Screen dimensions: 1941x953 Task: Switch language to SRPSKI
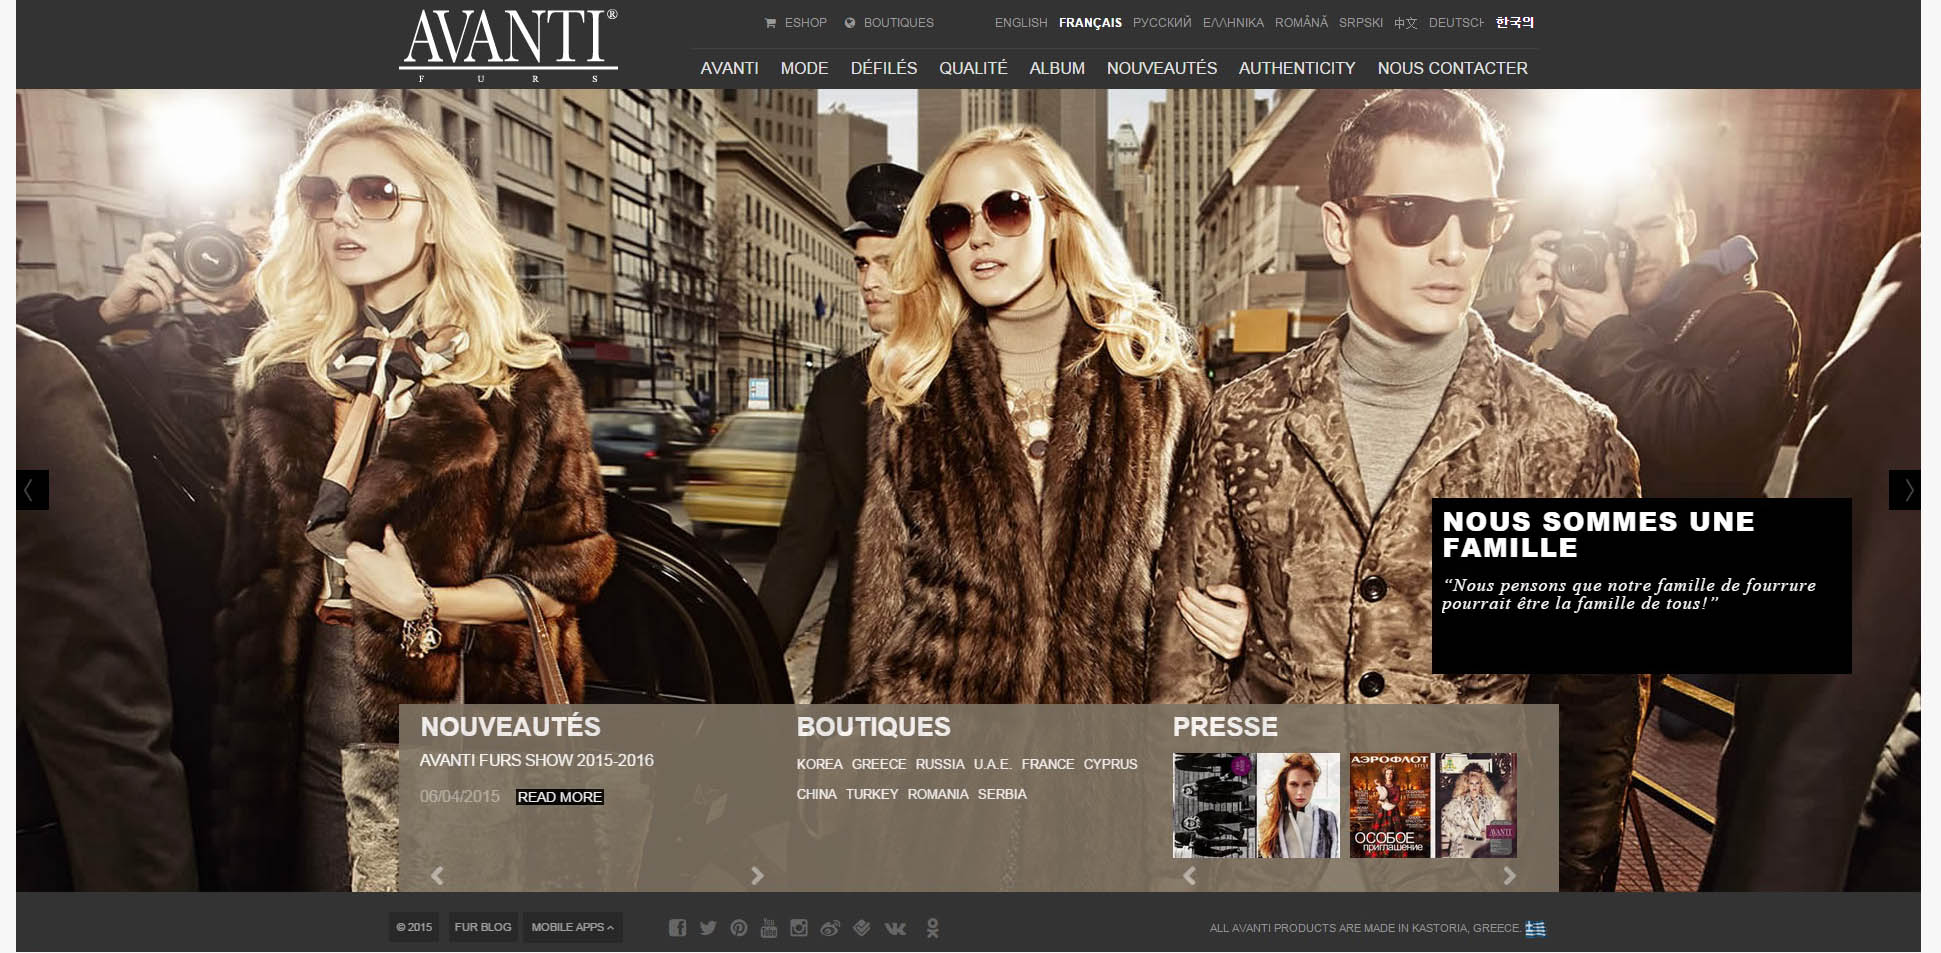pyautogui.click(x=1361, y=22)
